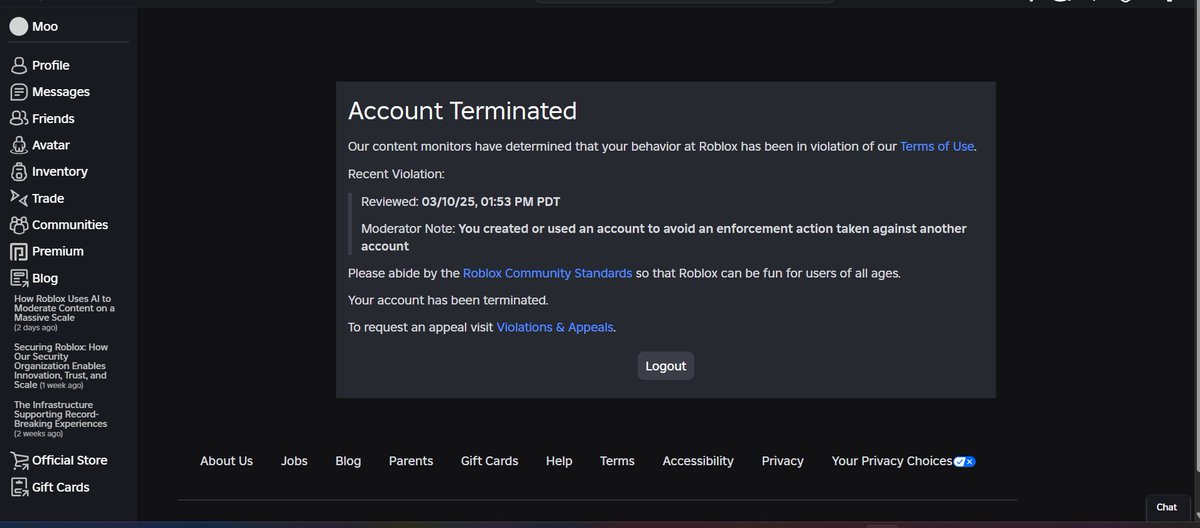
Task: Click the Blog footer link
Action: click(x=348, y=461)
